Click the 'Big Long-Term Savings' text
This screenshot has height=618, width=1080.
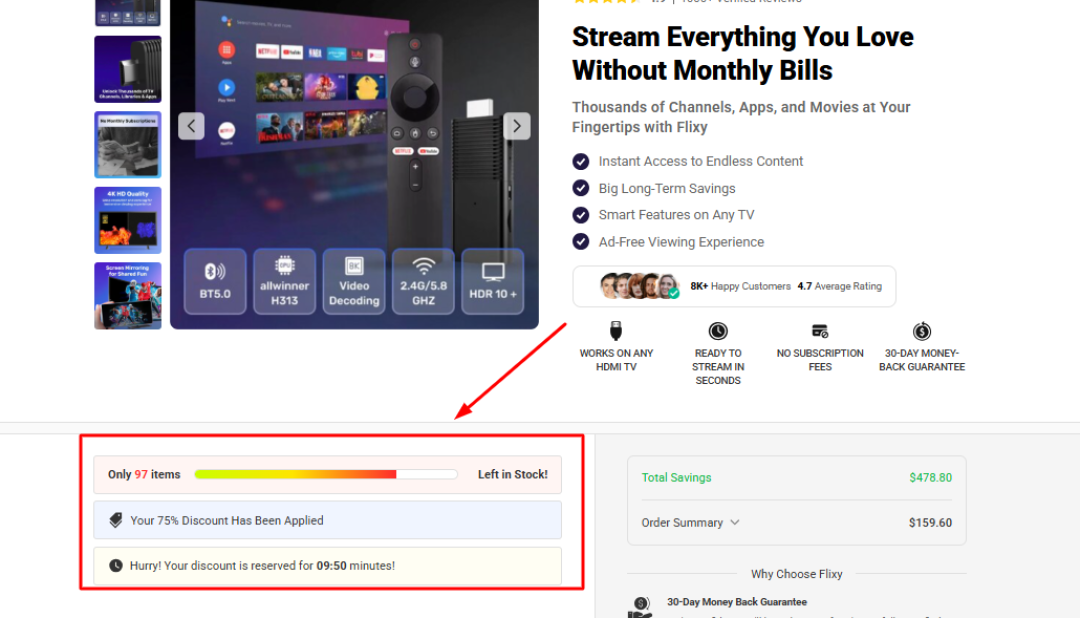[667, 188]
